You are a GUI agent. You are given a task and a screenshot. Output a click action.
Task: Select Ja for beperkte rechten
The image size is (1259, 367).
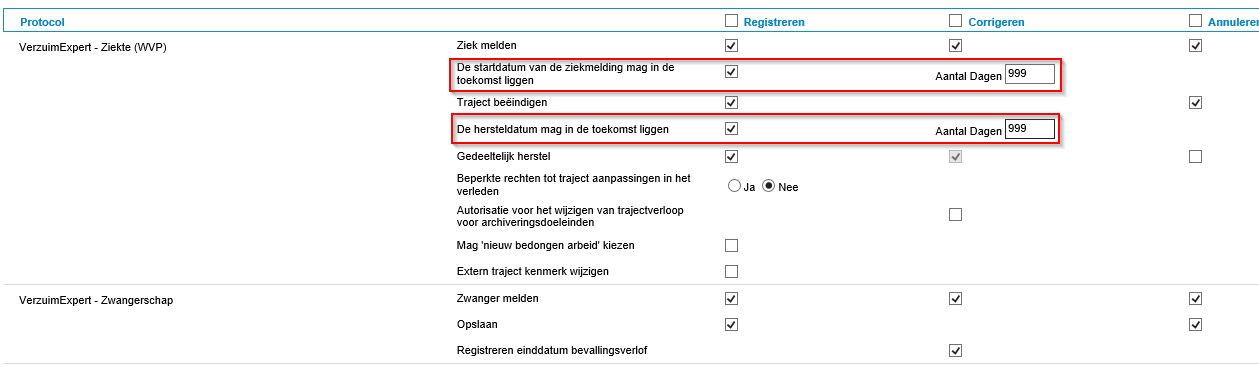tap(734, 186)
